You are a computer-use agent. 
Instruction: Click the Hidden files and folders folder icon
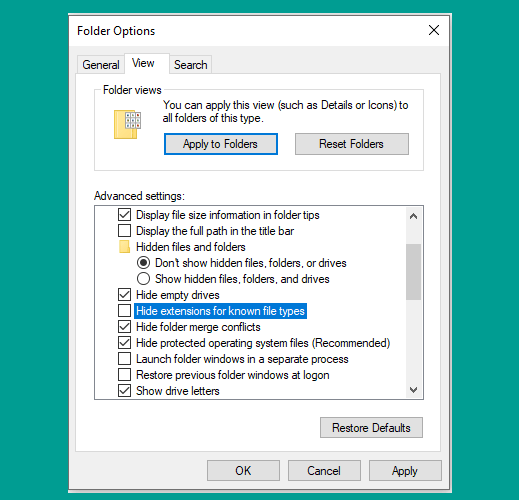click(124, 247)
